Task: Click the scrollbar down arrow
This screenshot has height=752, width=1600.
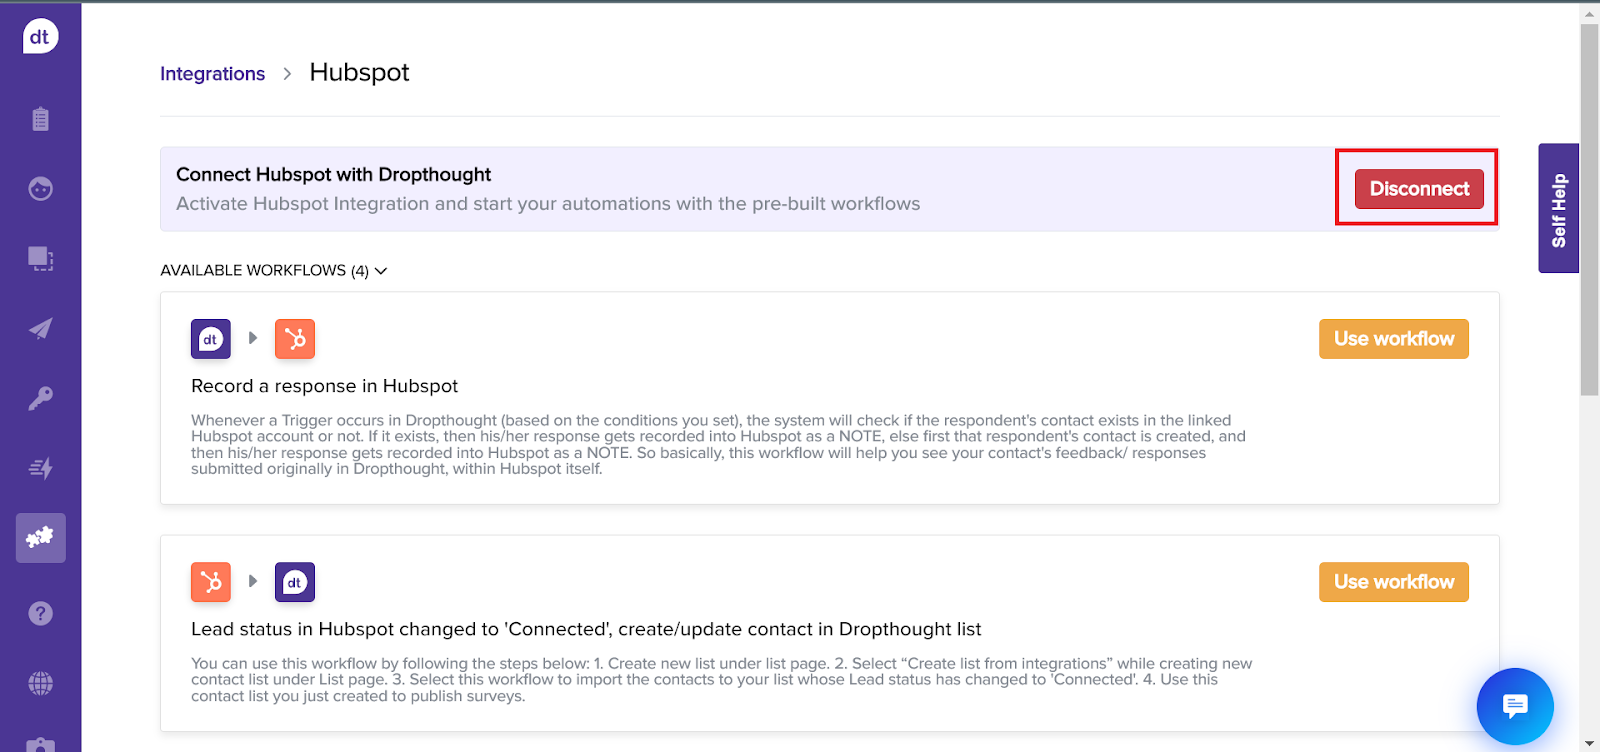Action: pos(1589,744)
